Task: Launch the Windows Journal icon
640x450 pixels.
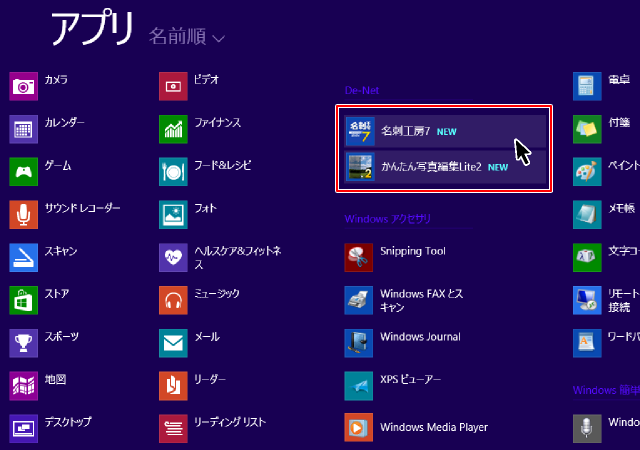Action: tap(359, 343)
